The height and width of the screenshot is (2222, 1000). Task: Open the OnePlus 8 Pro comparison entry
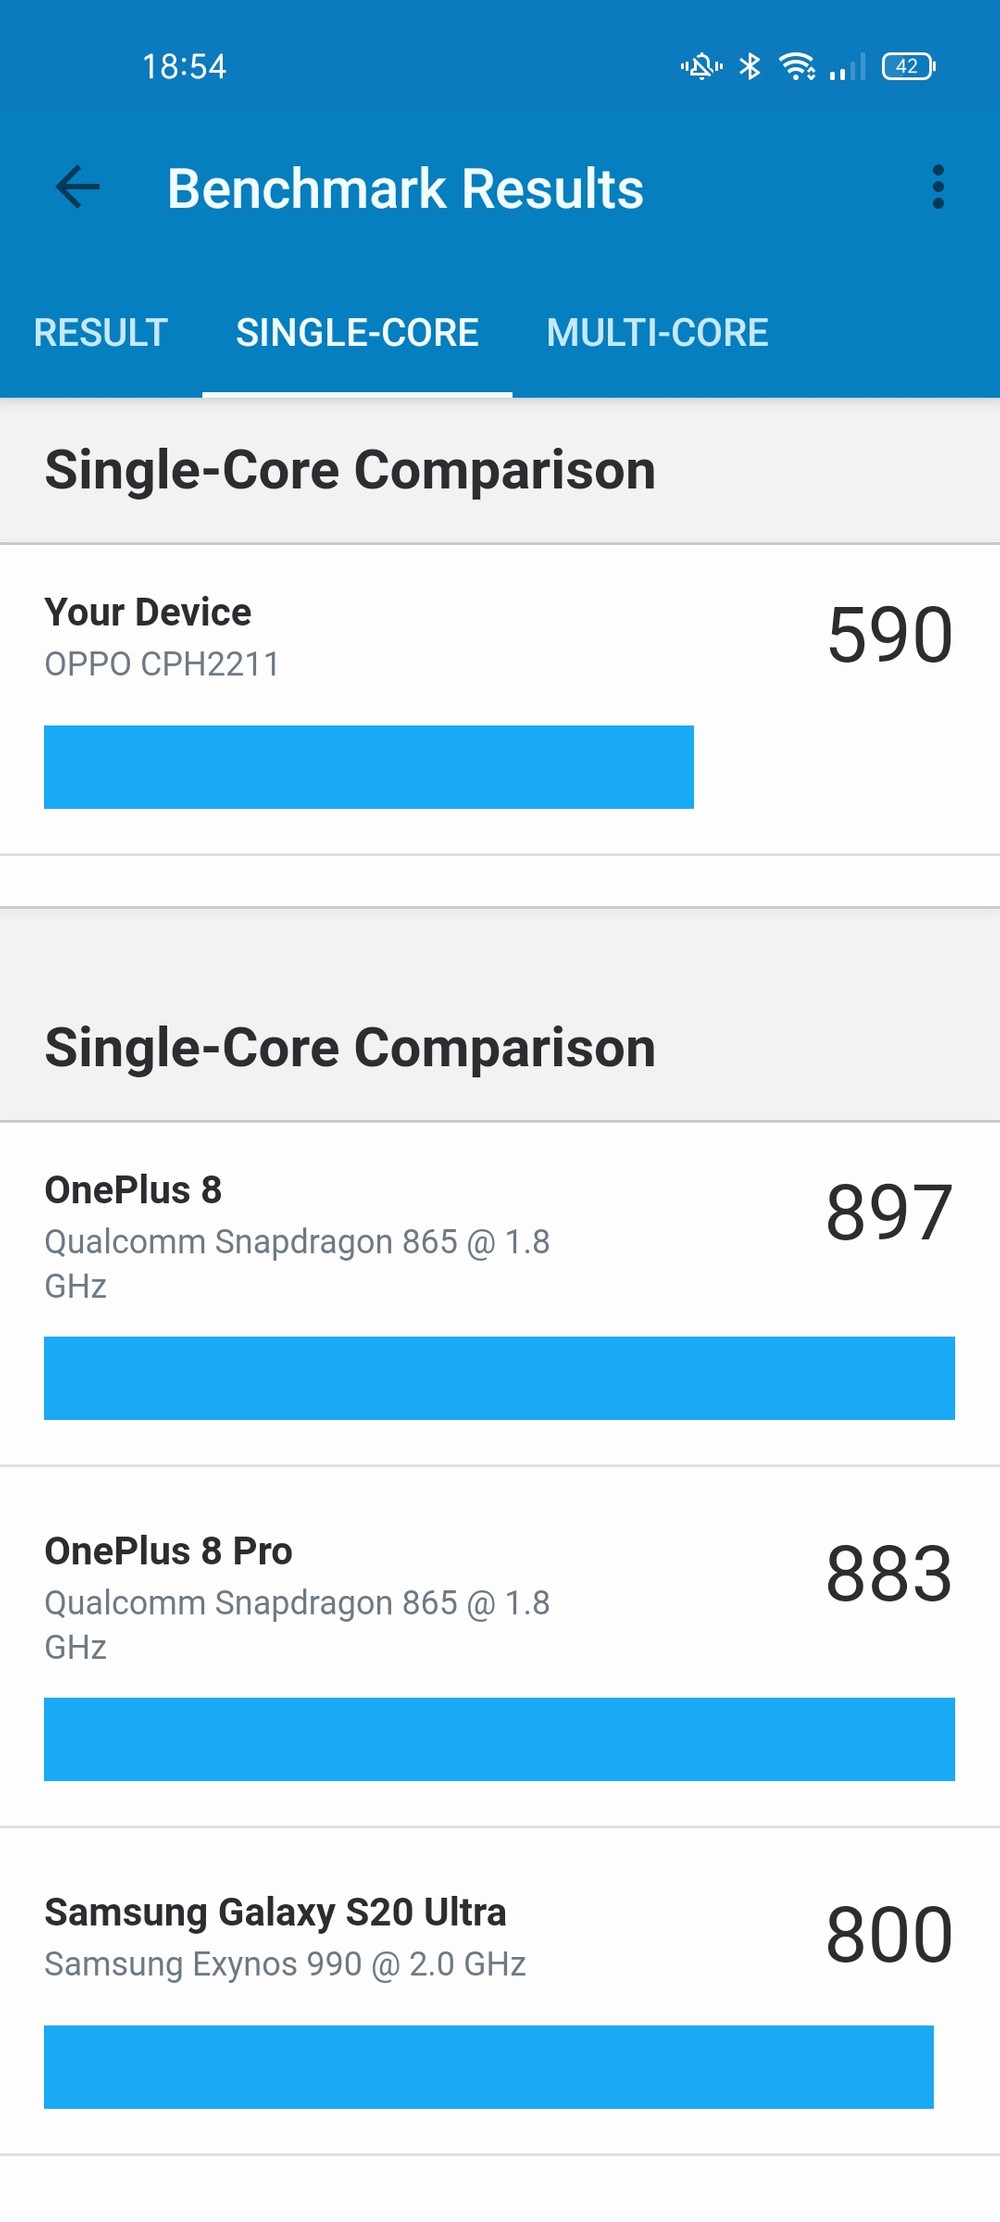[500, 1647]
